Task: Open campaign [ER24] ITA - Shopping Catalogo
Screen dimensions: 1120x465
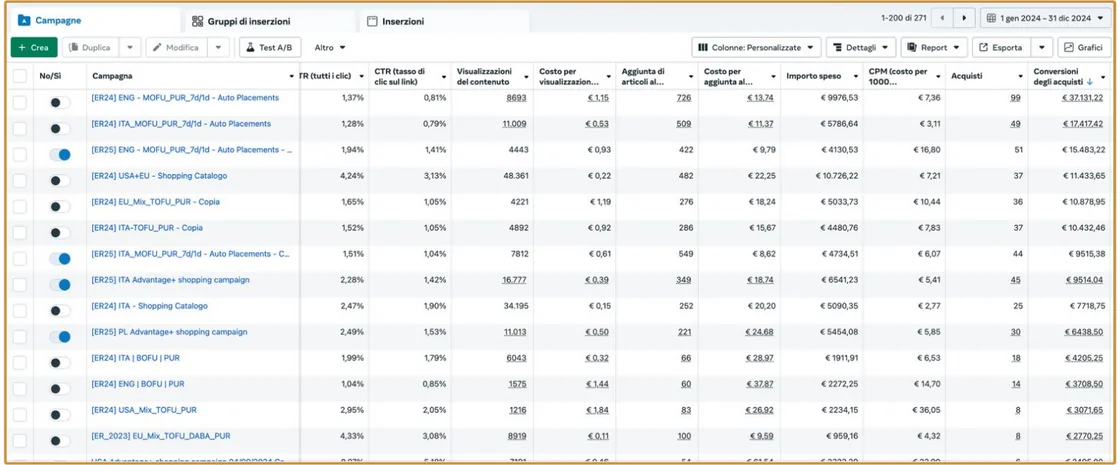Action: (149, 306)
